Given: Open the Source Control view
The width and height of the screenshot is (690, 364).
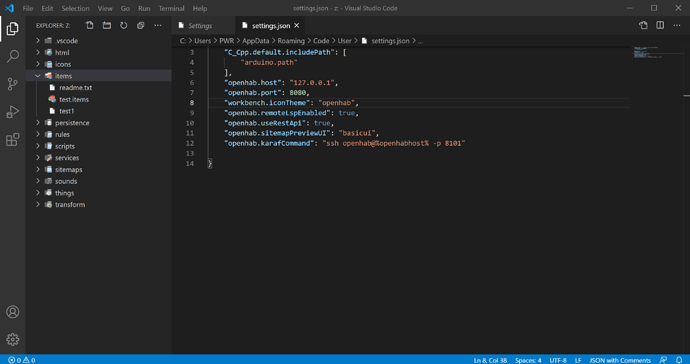Looking at the screenshot, I should pyautogui.click(x=12, y=84).
